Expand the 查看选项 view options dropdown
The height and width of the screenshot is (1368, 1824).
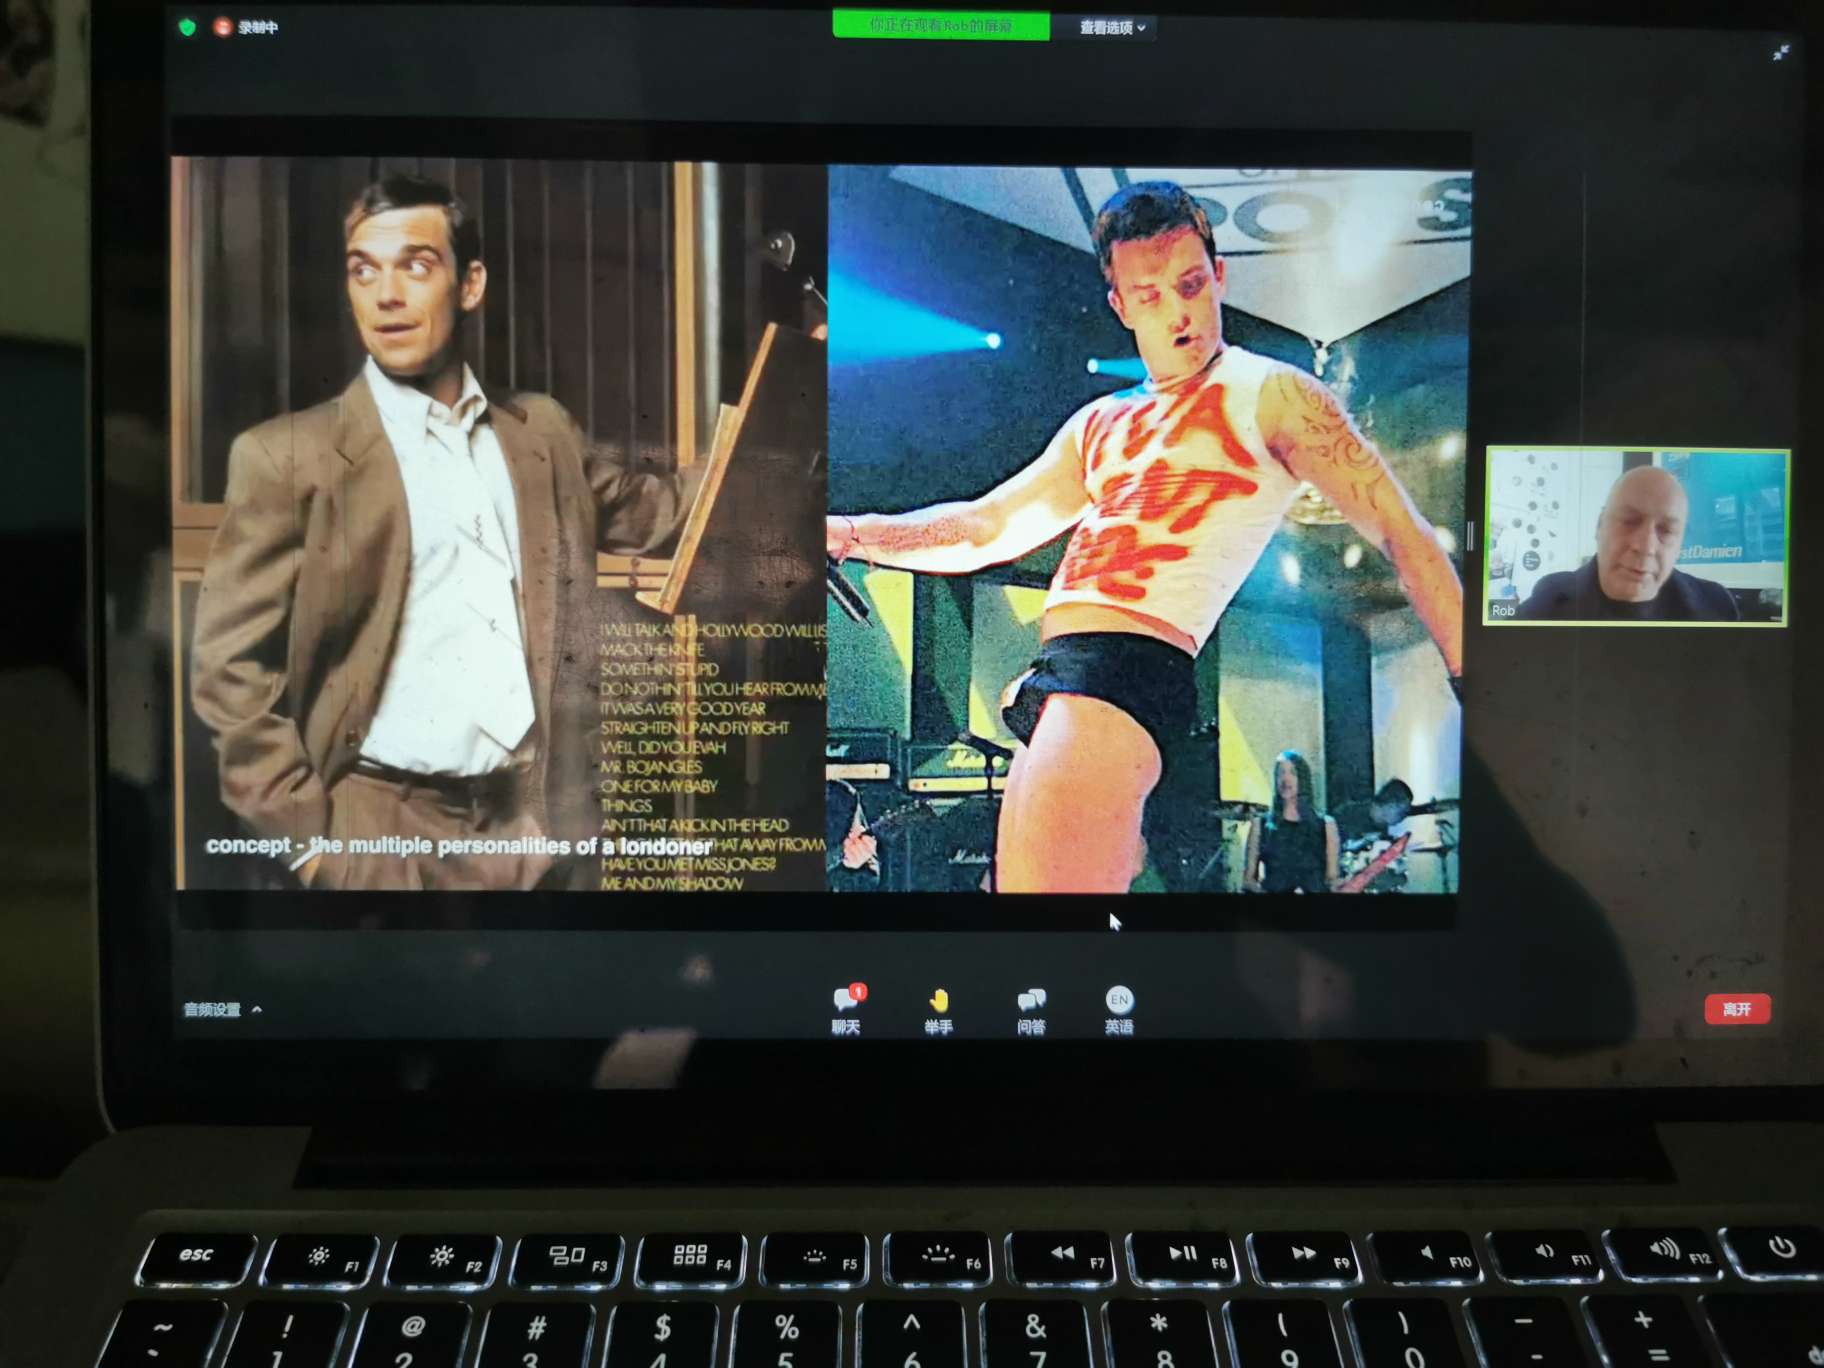coord(1111,27)
